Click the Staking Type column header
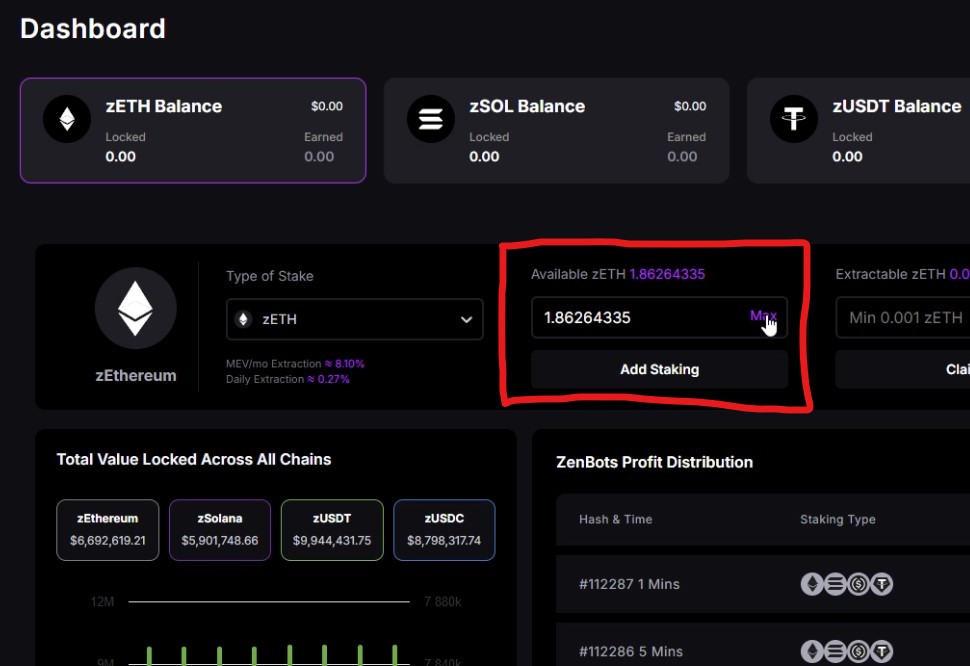Viewport: 970px width, 666px height. (x=838, y=519)
